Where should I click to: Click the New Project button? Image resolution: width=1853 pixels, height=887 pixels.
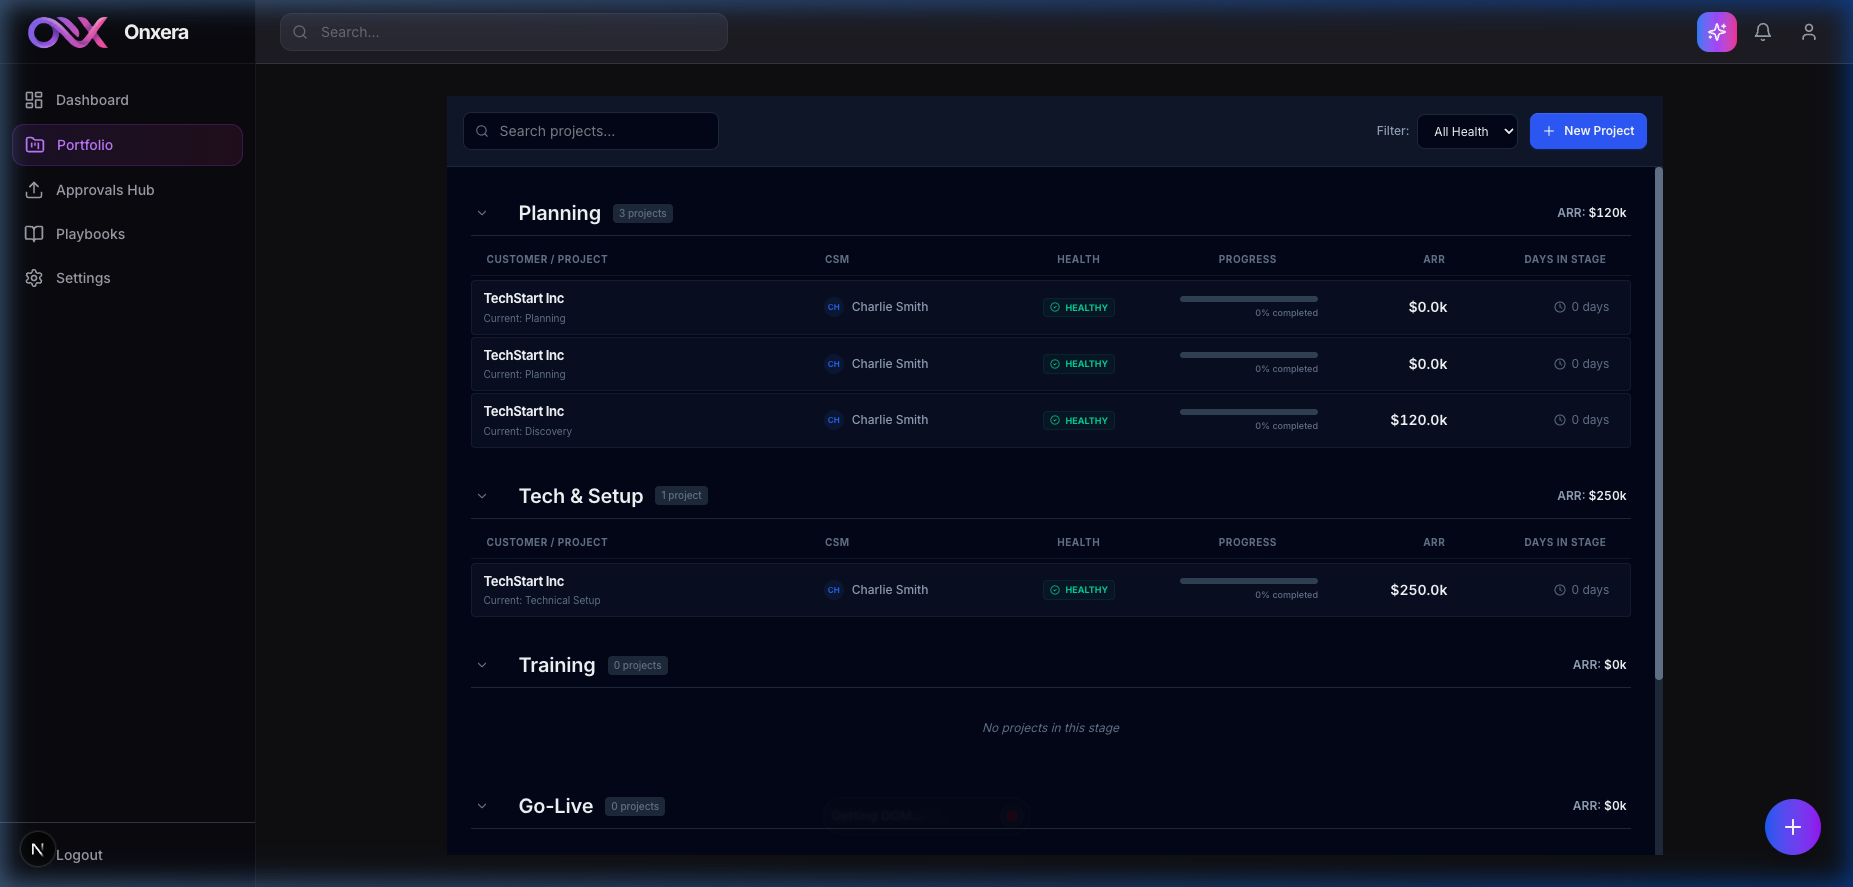(1588, 131)
